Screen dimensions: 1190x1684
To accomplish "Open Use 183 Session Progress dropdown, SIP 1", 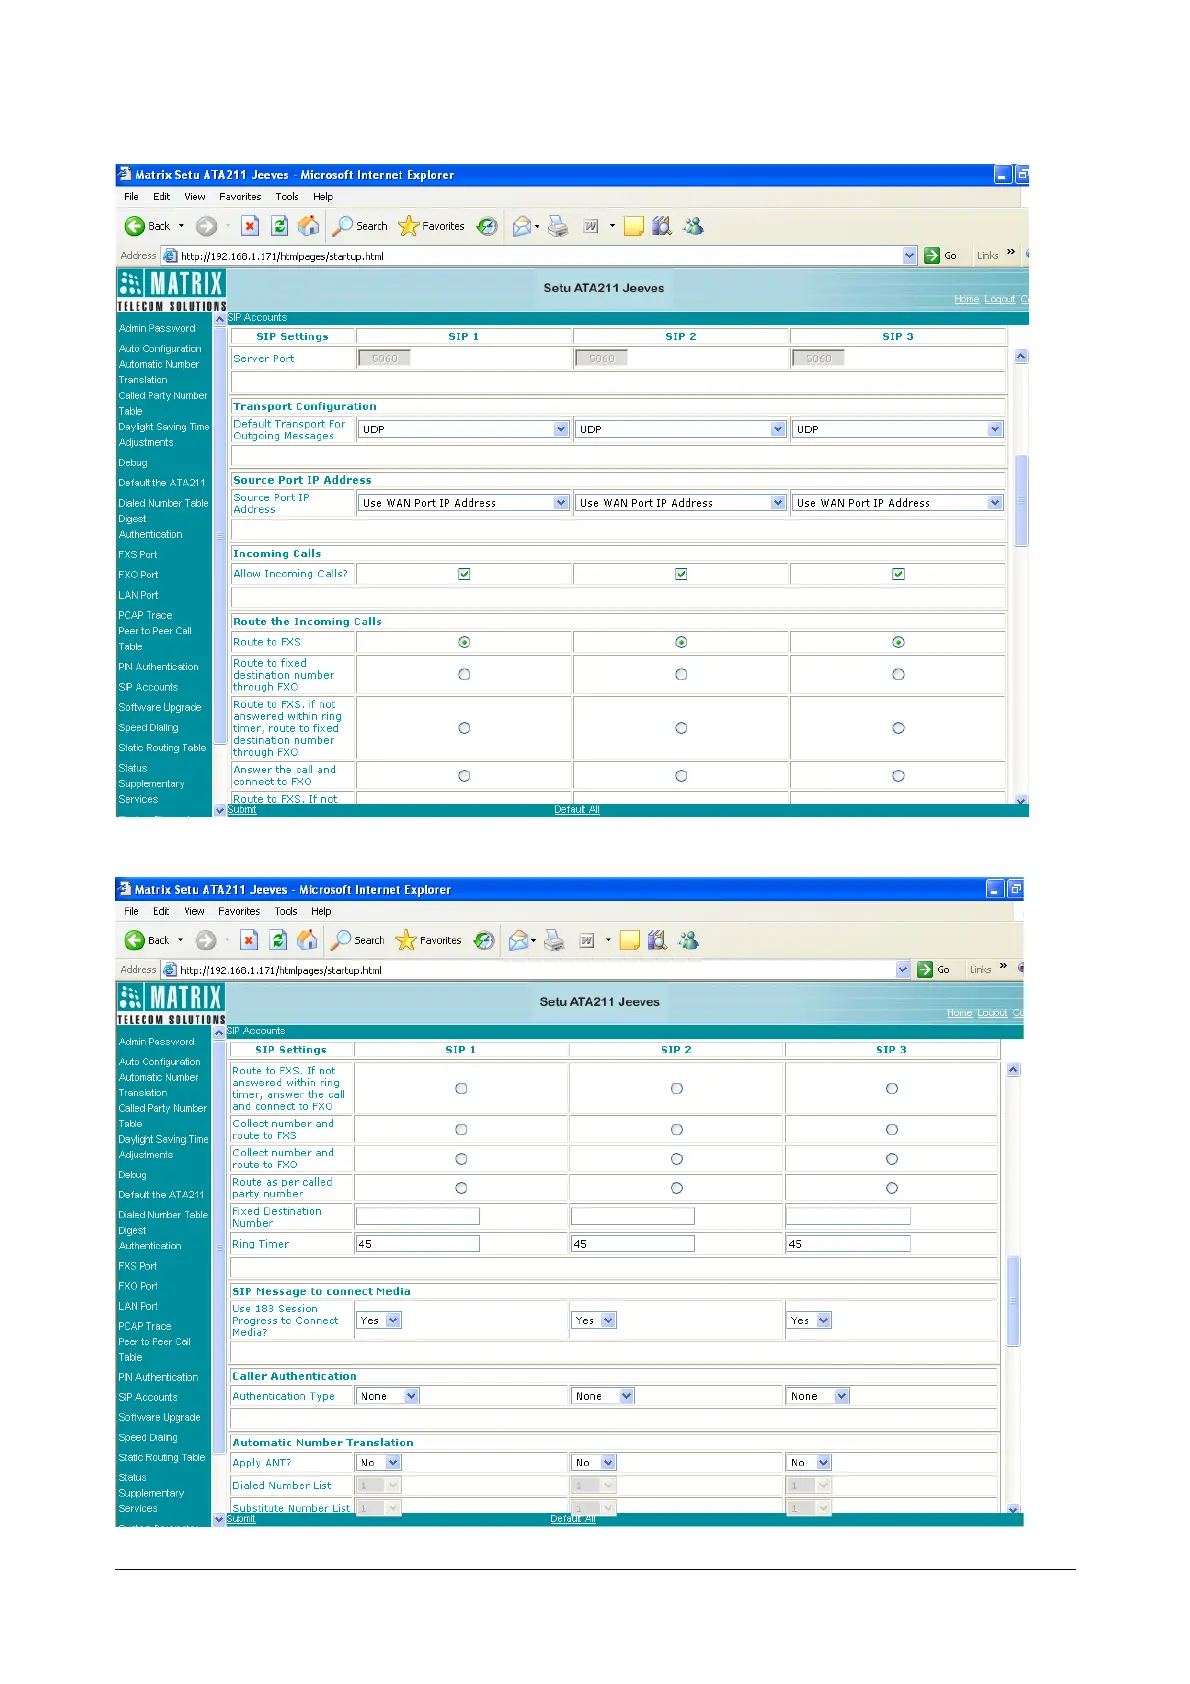I will [x=379, y=1320].
